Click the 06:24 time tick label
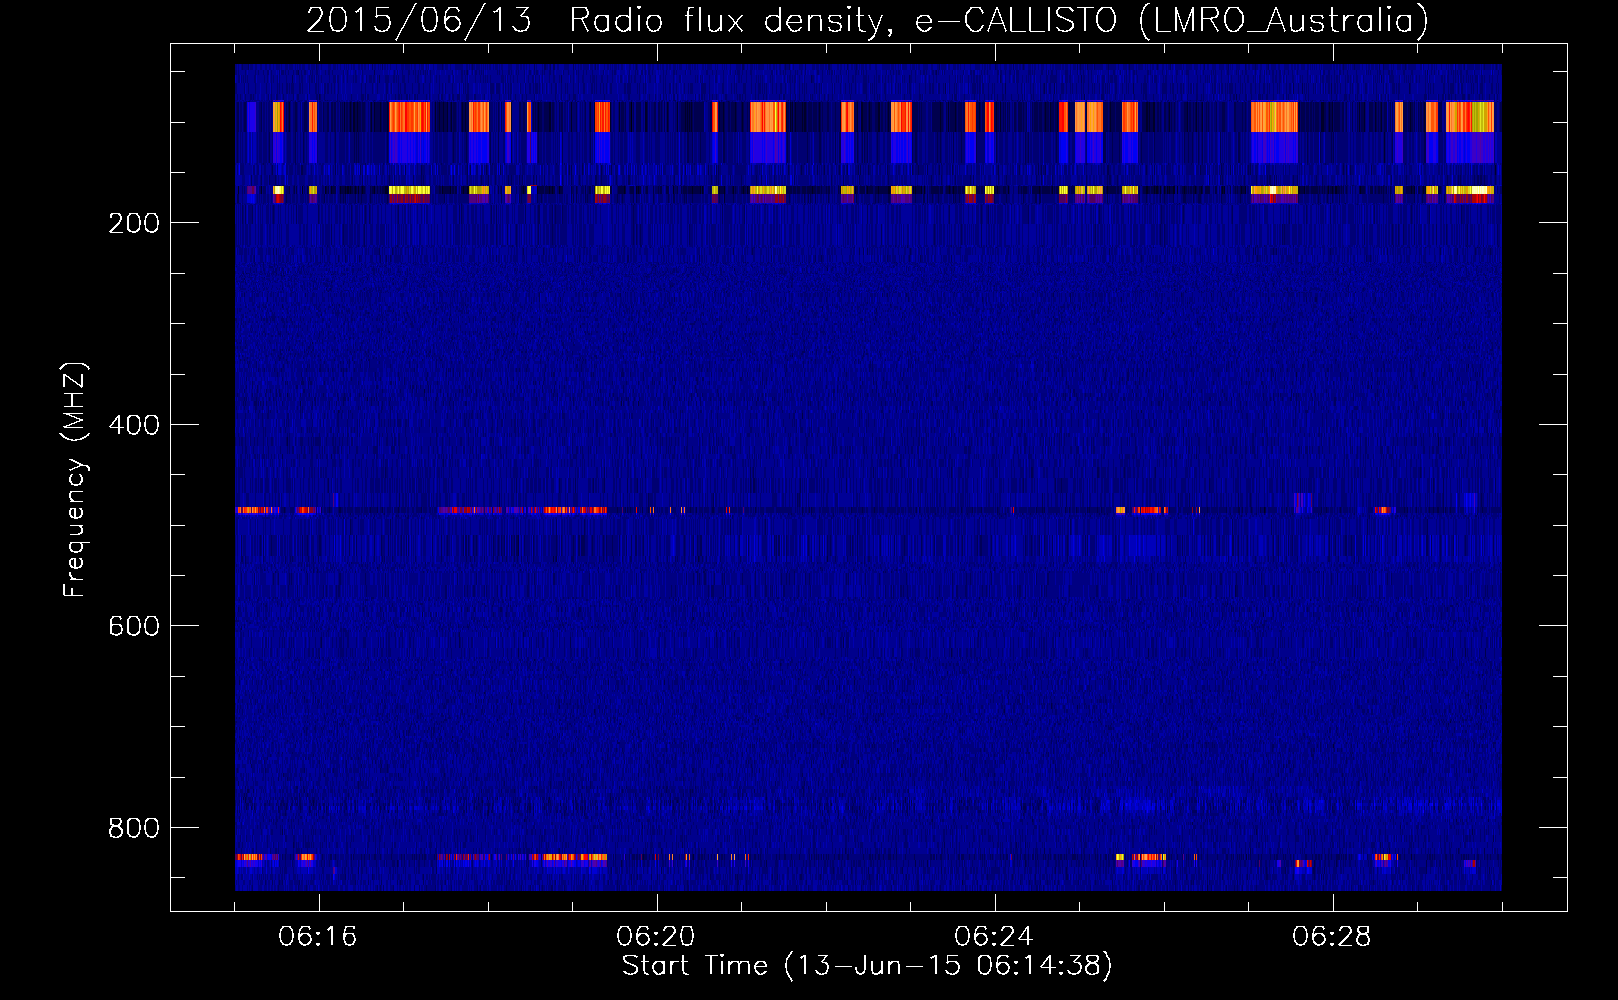1618x1000 pixels. pos(994,937)
